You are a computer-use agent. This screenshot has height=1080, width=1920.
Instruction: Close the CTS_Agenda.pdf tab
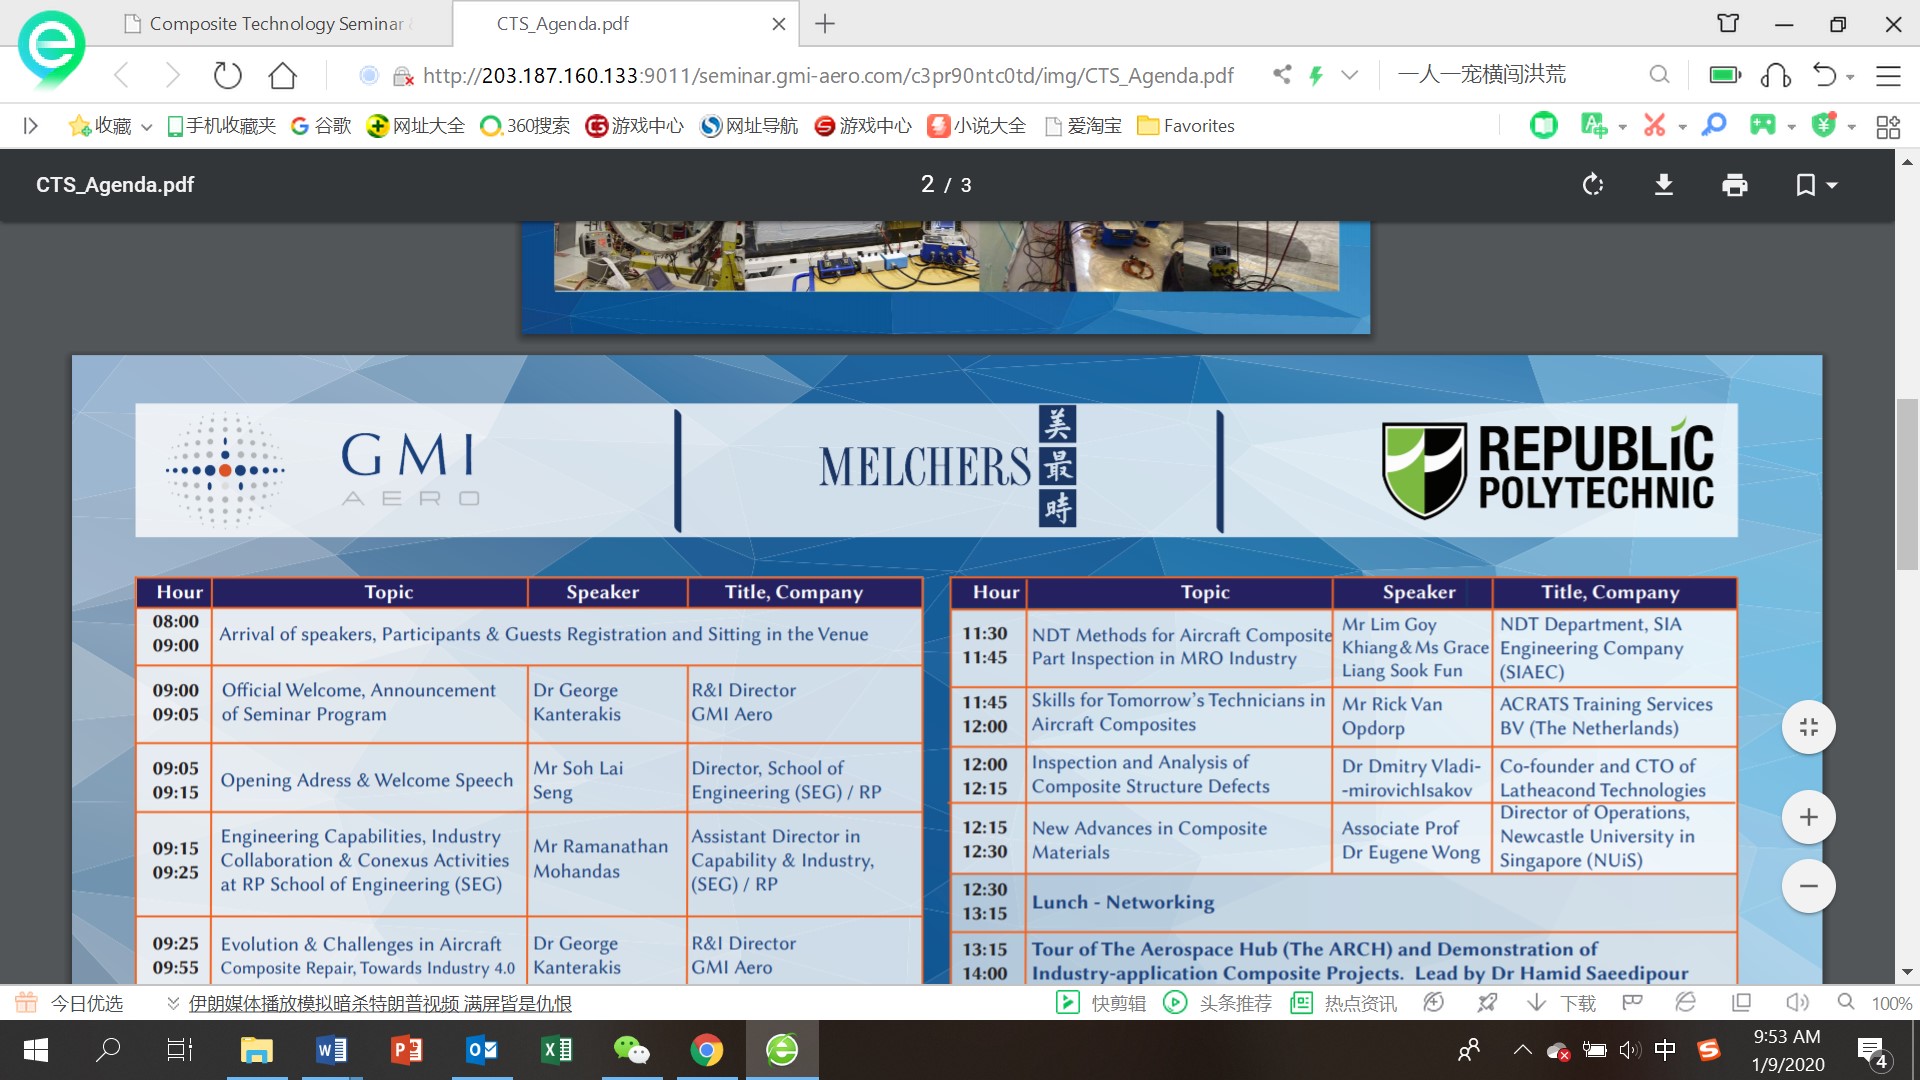[779, 24]
